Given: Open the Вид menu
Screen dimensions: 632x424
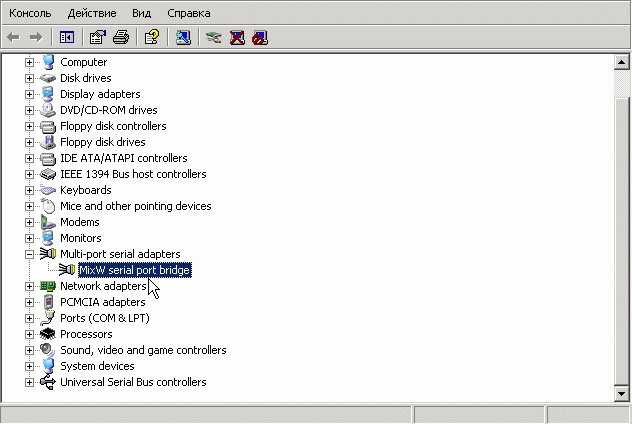Looking at the screenshot, I should [x=141, y=13].
